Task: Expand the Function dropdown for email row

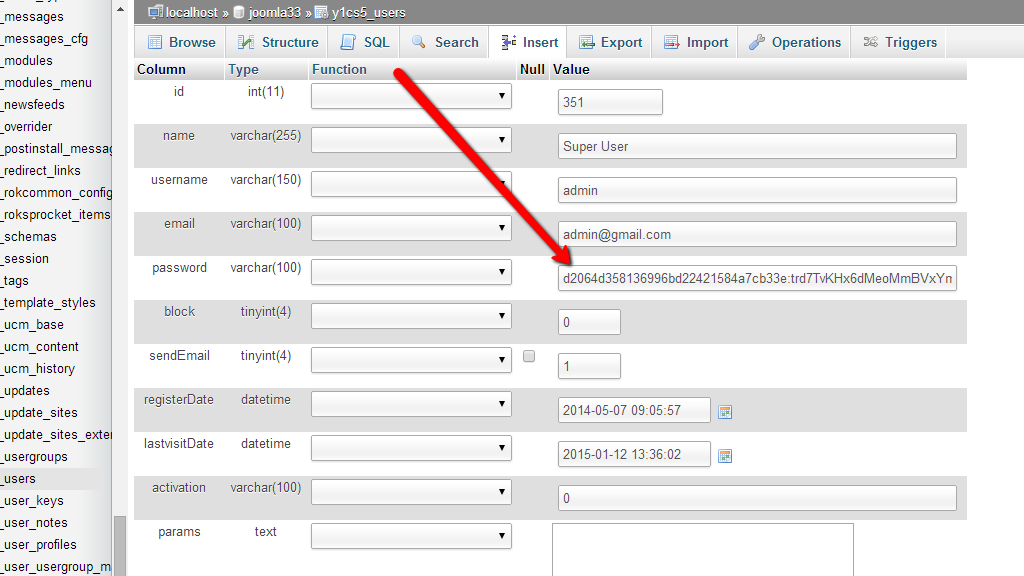Action: 411,228
